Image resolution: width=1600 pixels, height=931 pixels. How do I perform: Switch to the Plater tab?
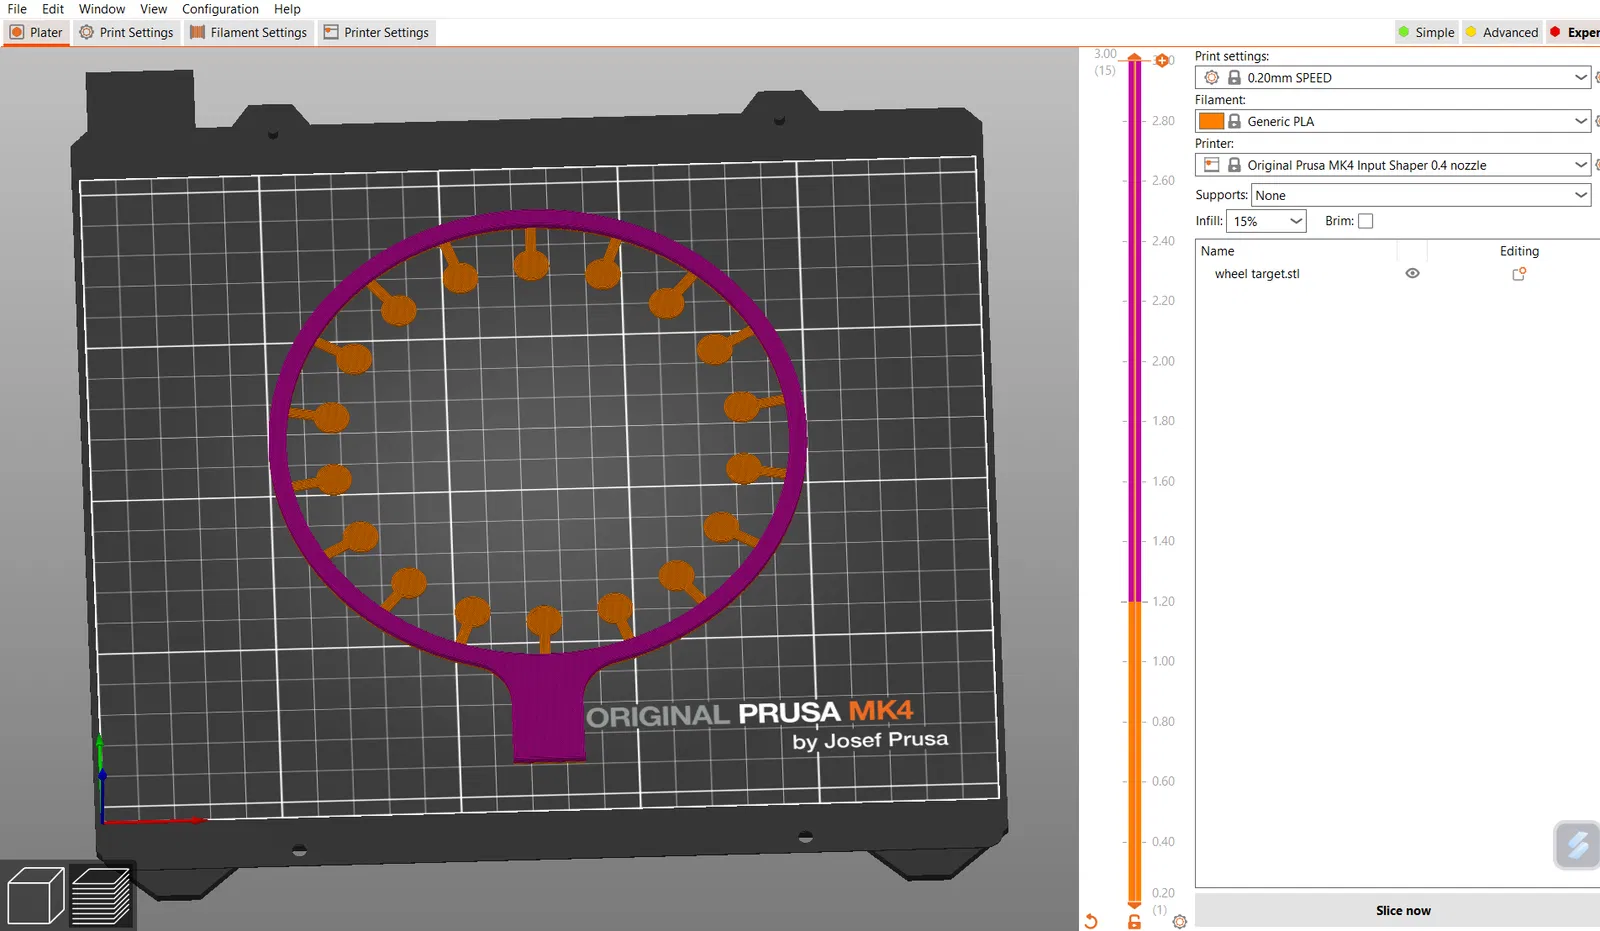click(36, 32)
